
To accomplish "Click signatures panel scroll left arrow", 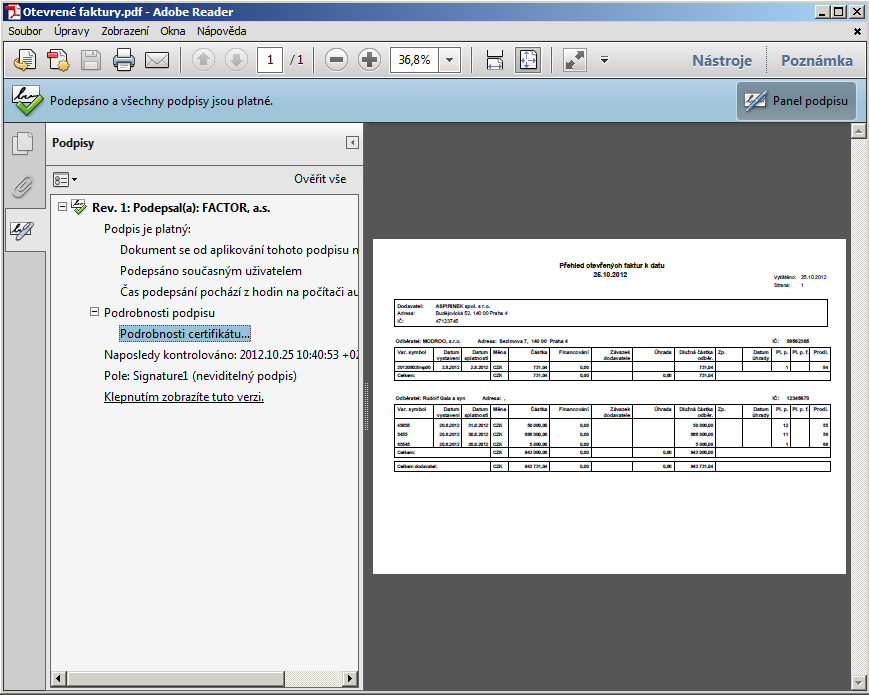I will pos(59,678).
